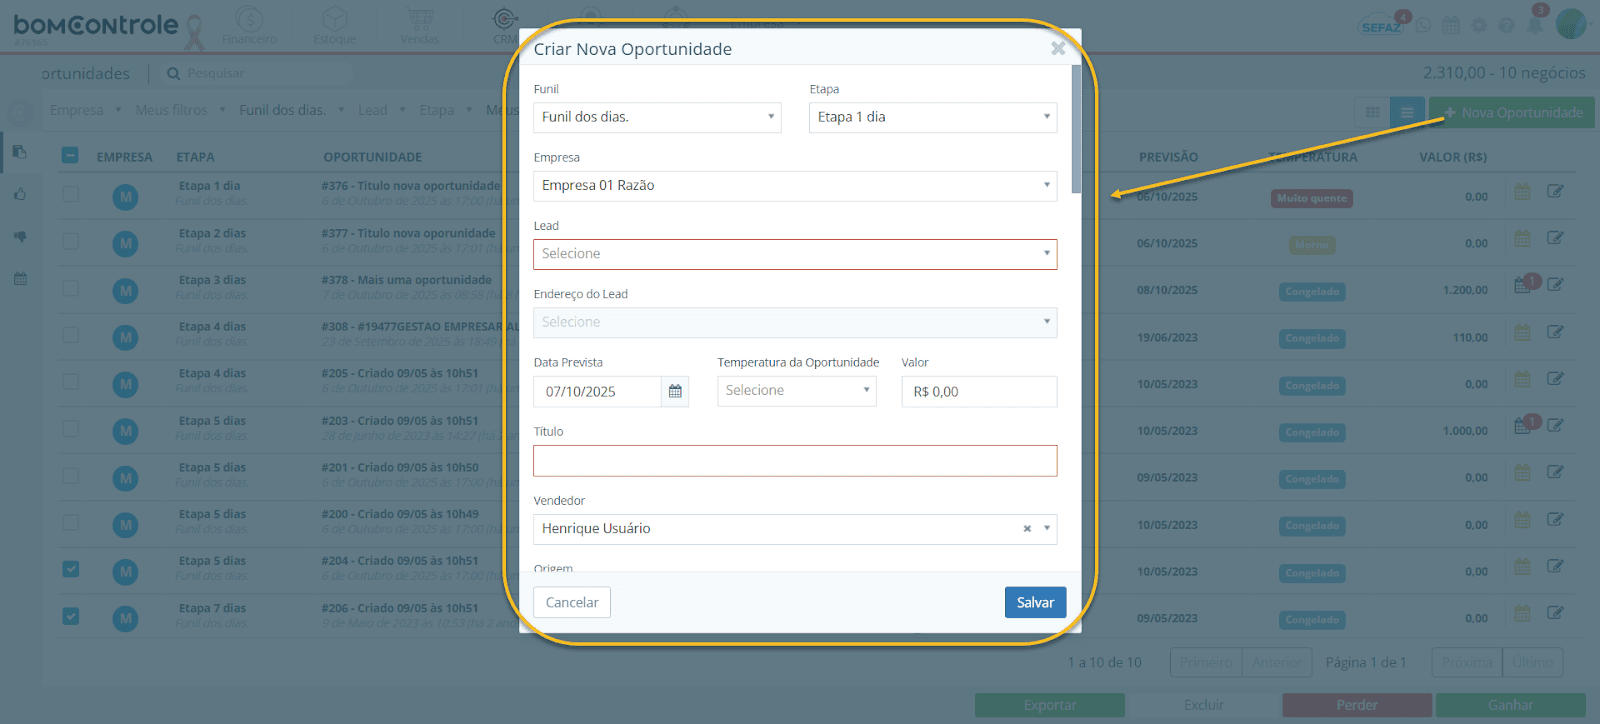Open the Estoque module icon
Viewport: 1600px width, 724px height.
click(335, 26)
